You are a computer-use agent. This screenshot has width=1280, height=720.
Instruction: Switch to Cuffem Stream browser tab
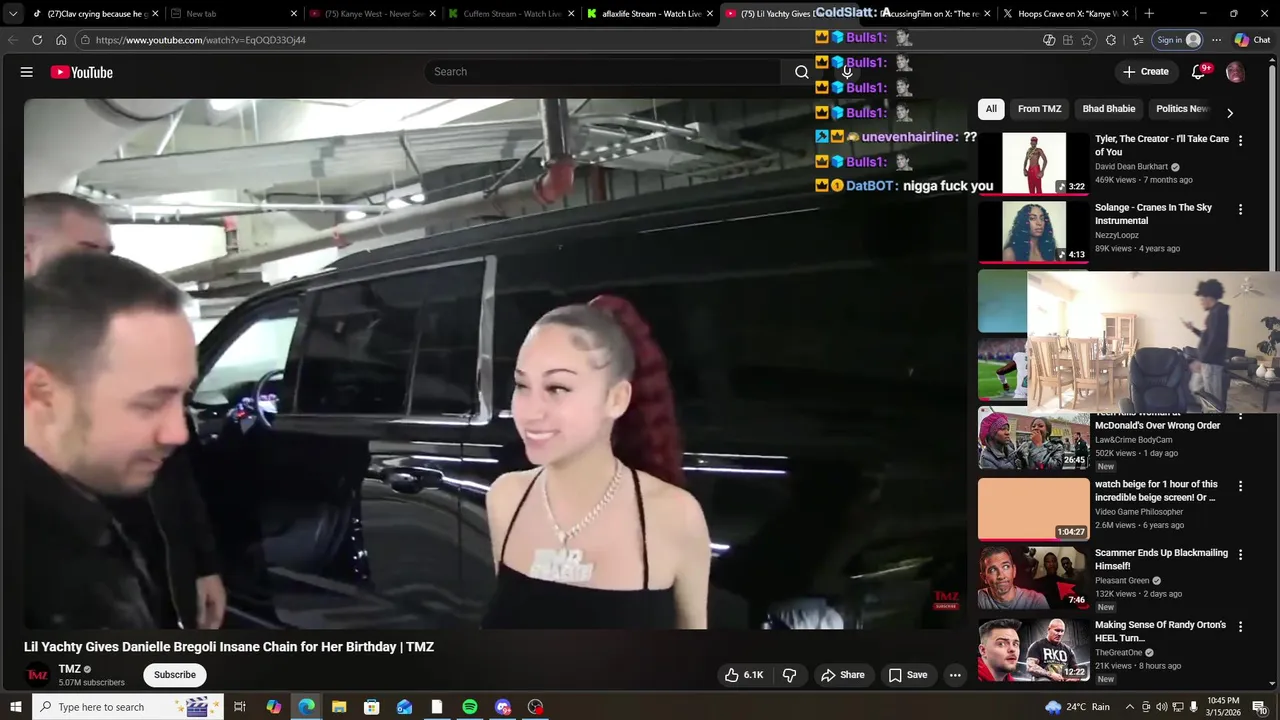click(510, 14)
